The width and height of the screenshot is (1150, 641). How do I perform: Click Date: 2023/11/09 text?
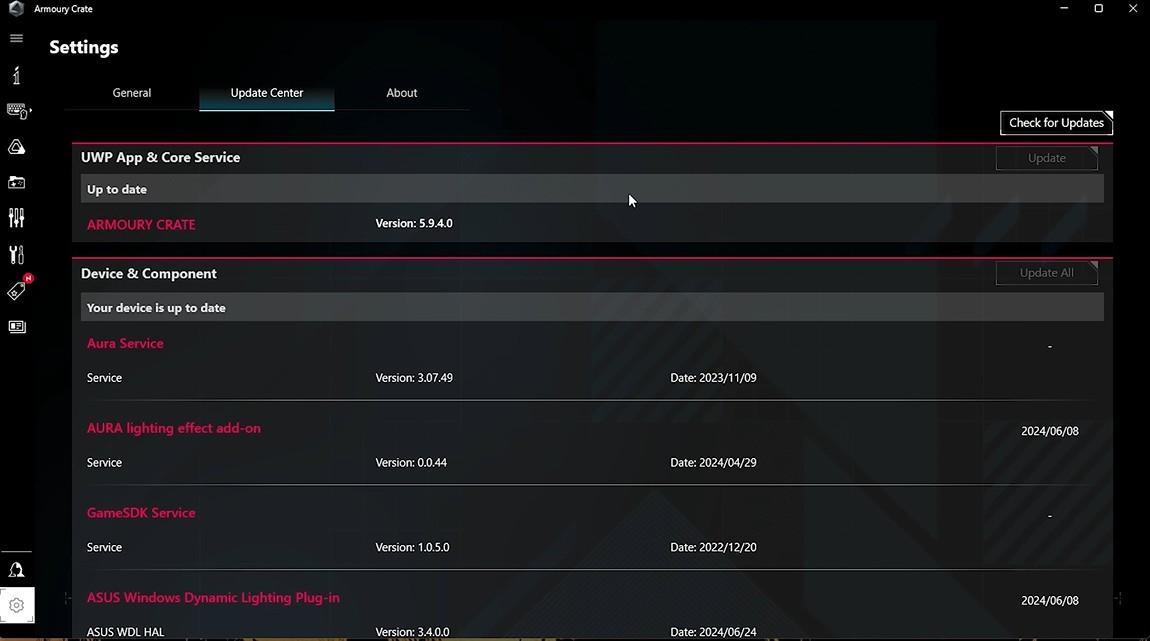[713, 378]
